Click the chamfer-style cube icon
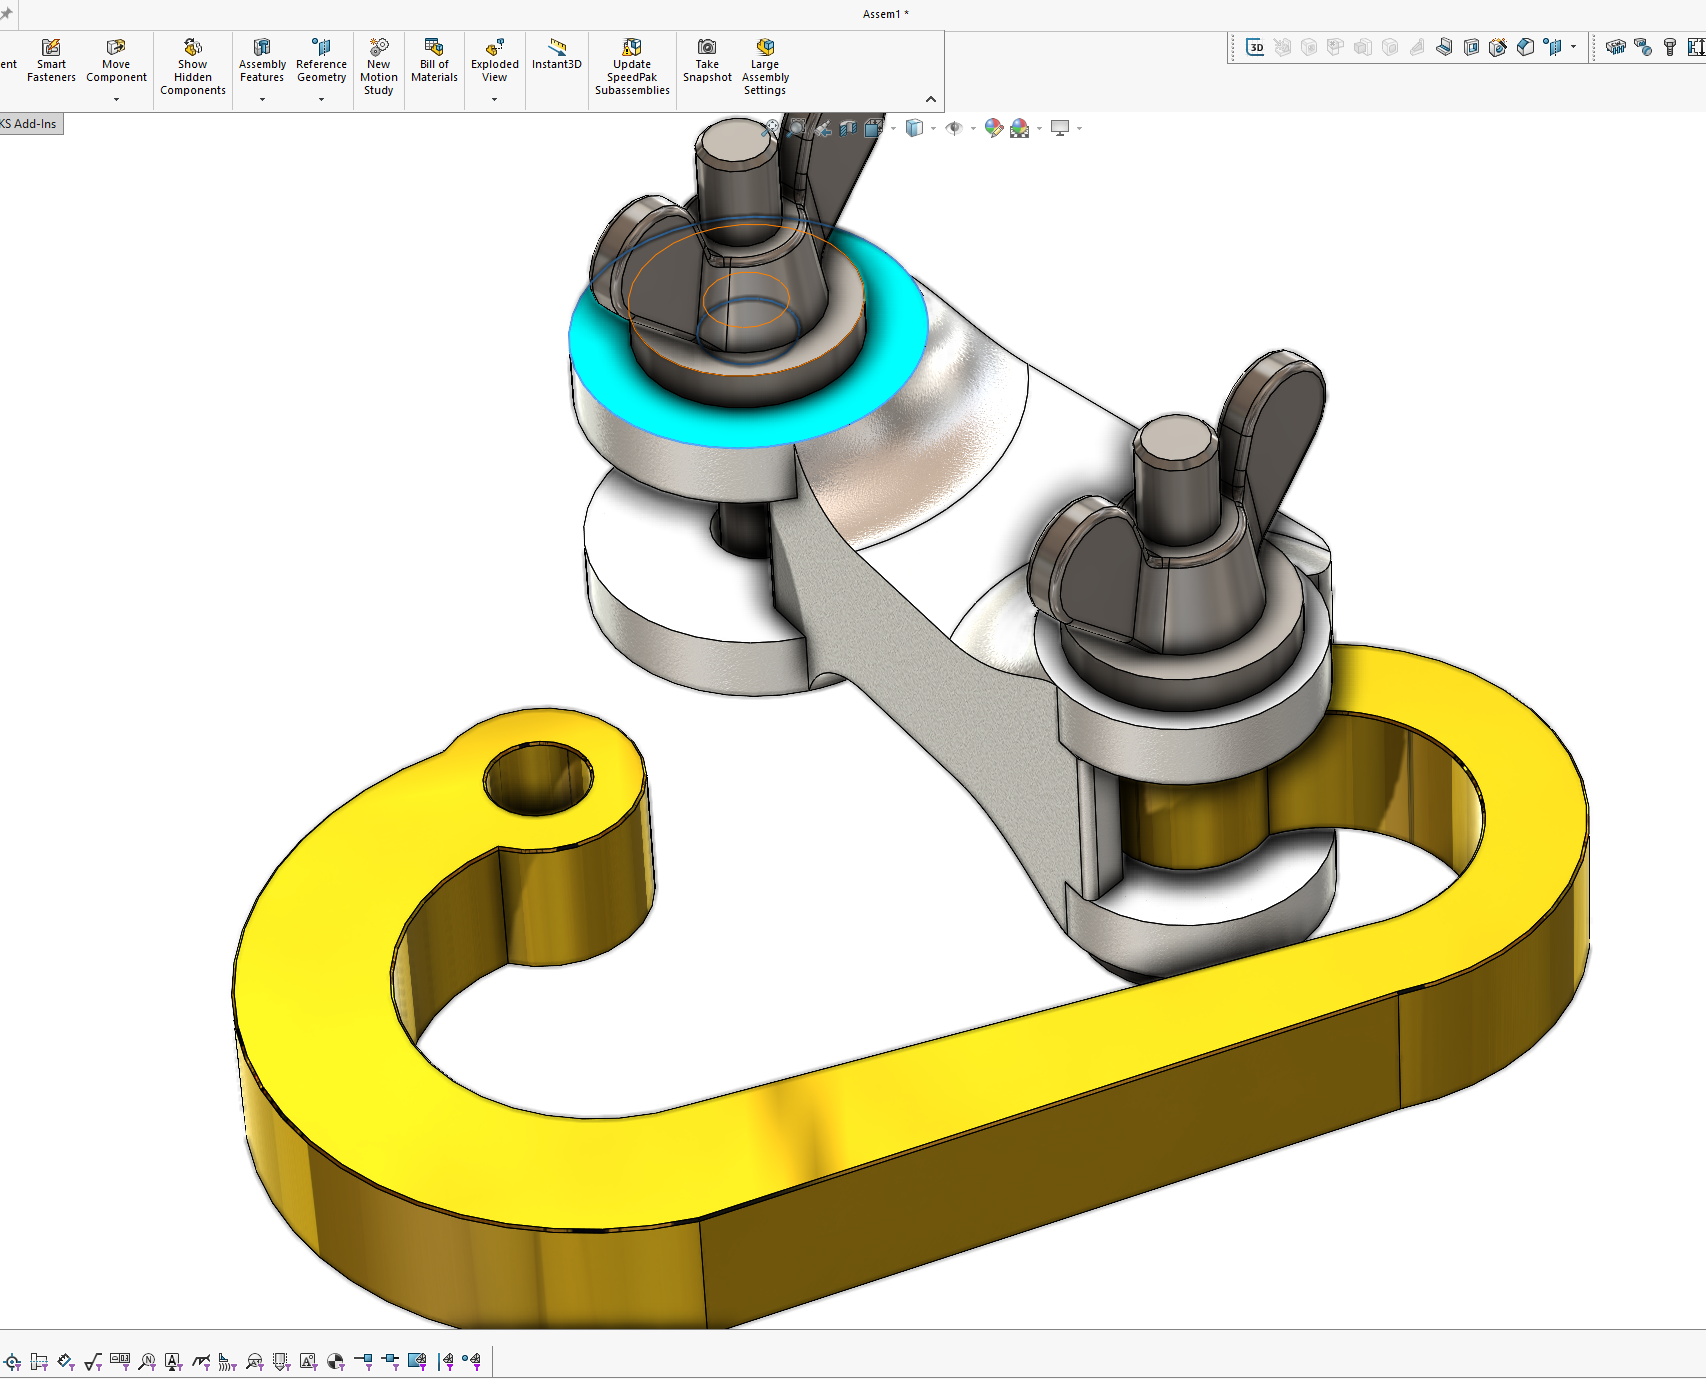Viewport: 1706px width, 1379px height. pyautogui.click(x=1525, y=47)
